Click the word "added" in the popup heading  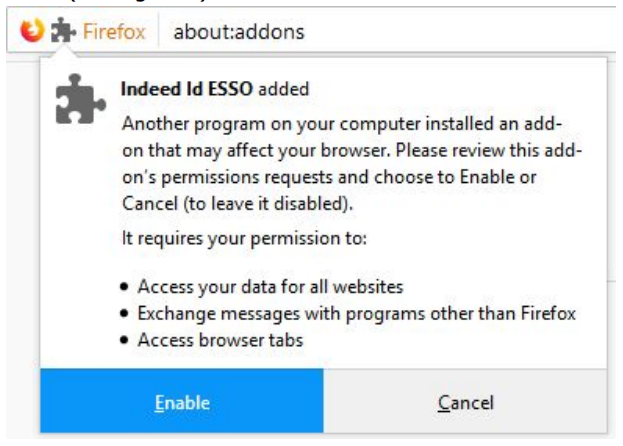pyautogui.click(x=284, y=90)
